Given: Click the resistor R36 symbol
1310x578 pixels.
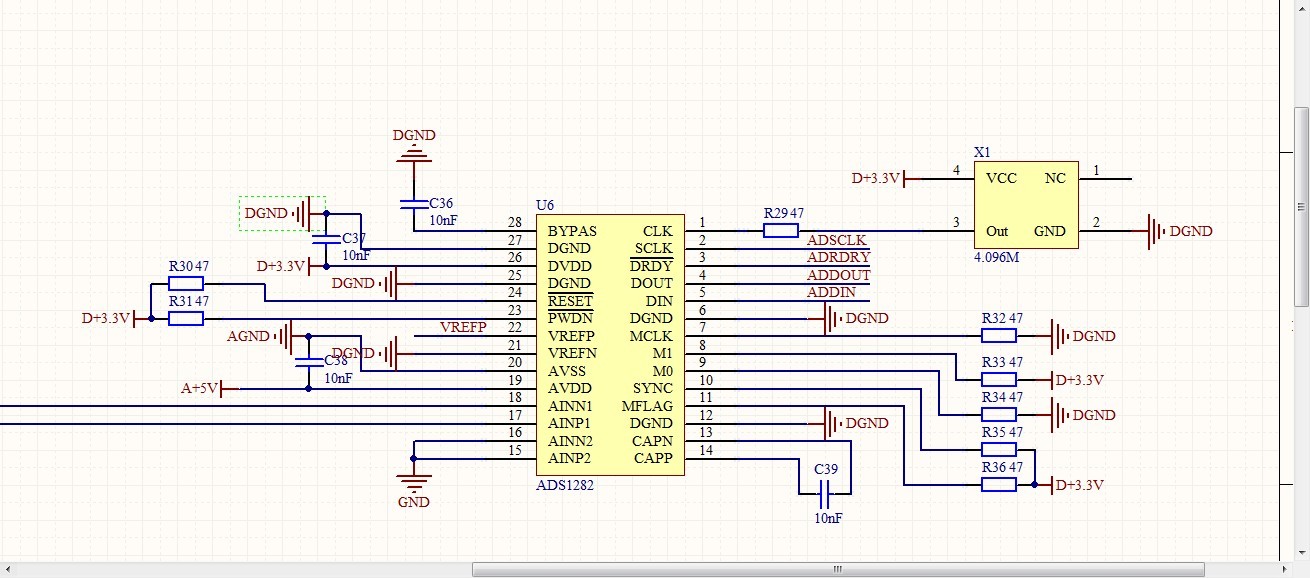Looking at the screenshot, I should point(999,484).
